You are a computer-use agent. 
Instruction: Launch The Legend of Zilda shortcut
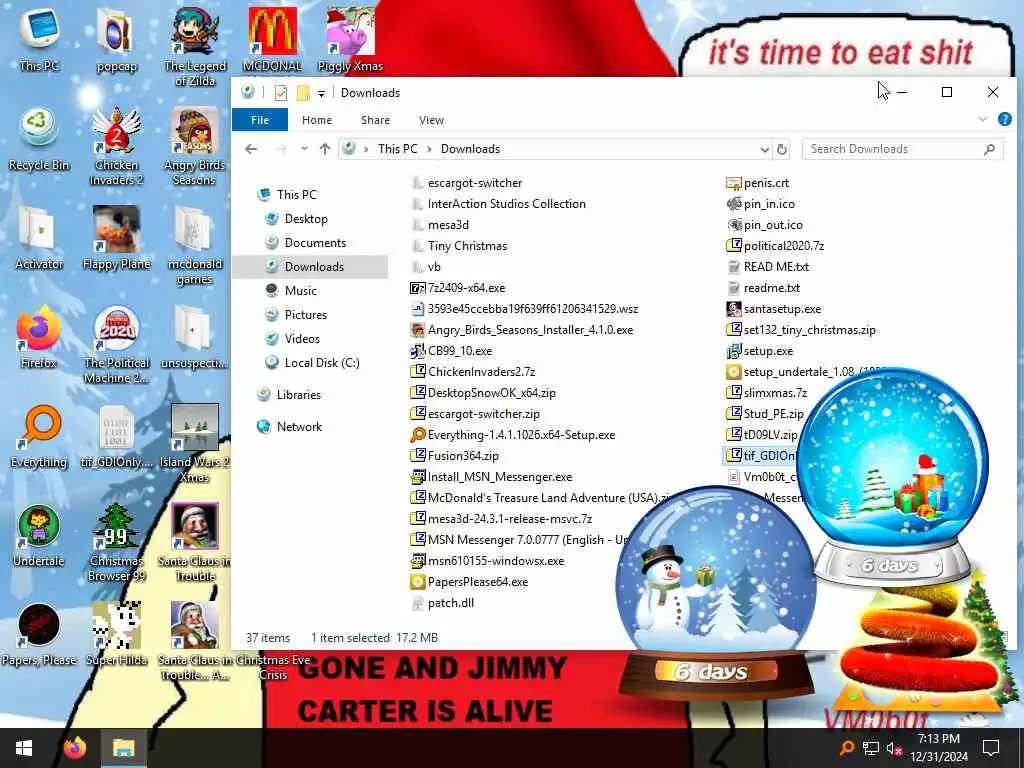click(x=195, y=46)
